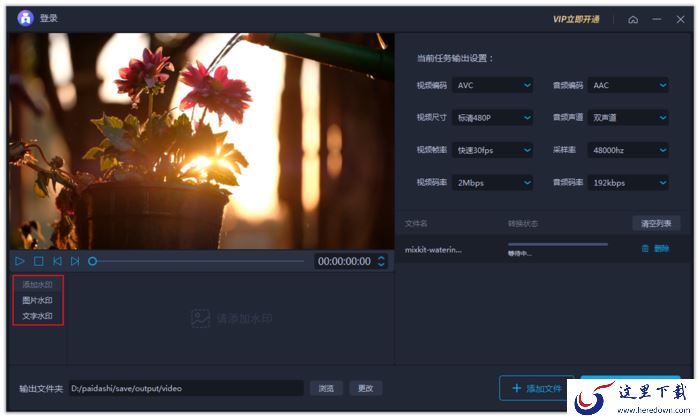Click the 请添加水印 placeholder image icon
The width and height of the screenshot is (700, 418).
(200, 318)
